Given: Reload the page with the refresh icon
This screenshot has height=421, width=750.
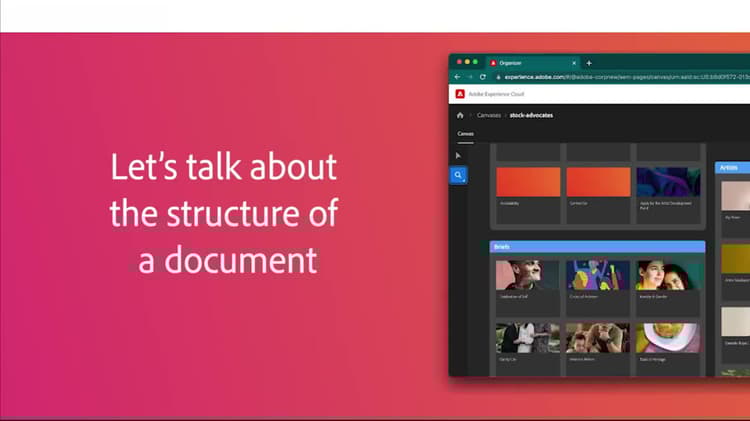Looking at the screenshot, I should point(483,77).
